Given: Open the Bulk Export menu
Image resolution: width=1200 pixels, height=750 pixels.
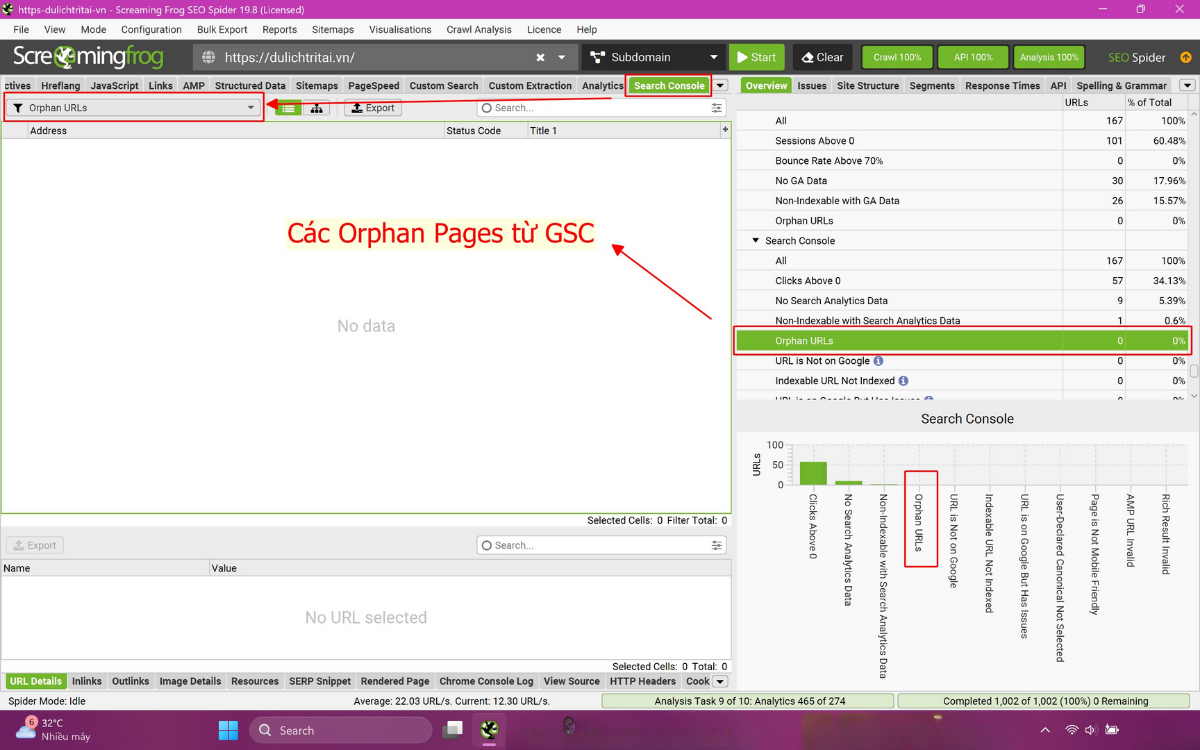Looking at the screenshot, I should [x=222, y=29].
